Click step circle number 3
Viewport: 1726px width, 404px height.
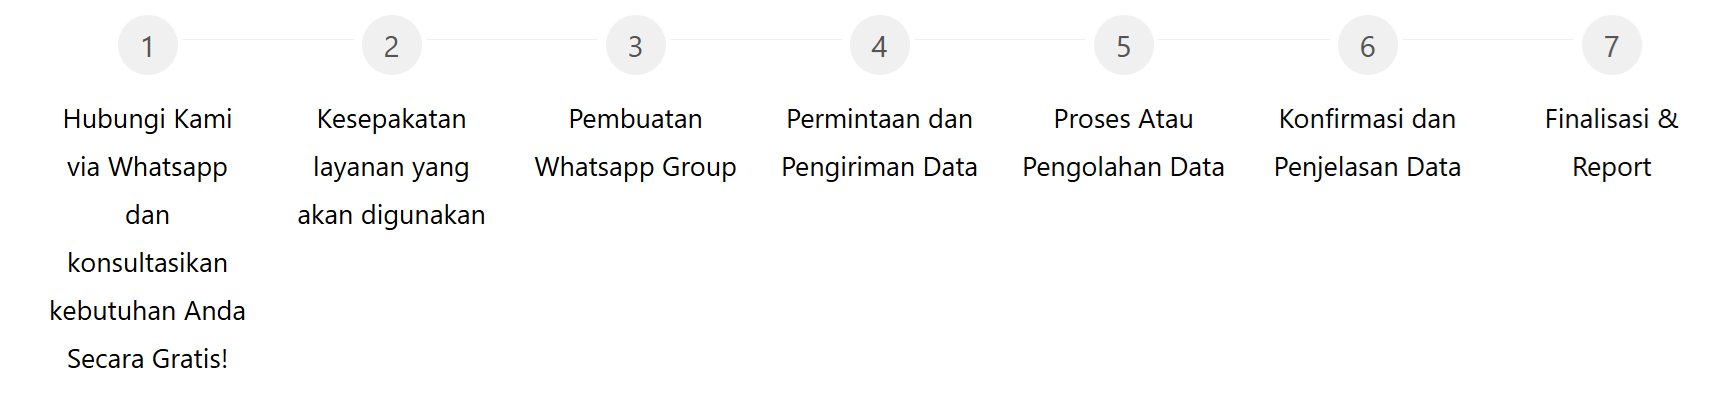click(636, 45)
